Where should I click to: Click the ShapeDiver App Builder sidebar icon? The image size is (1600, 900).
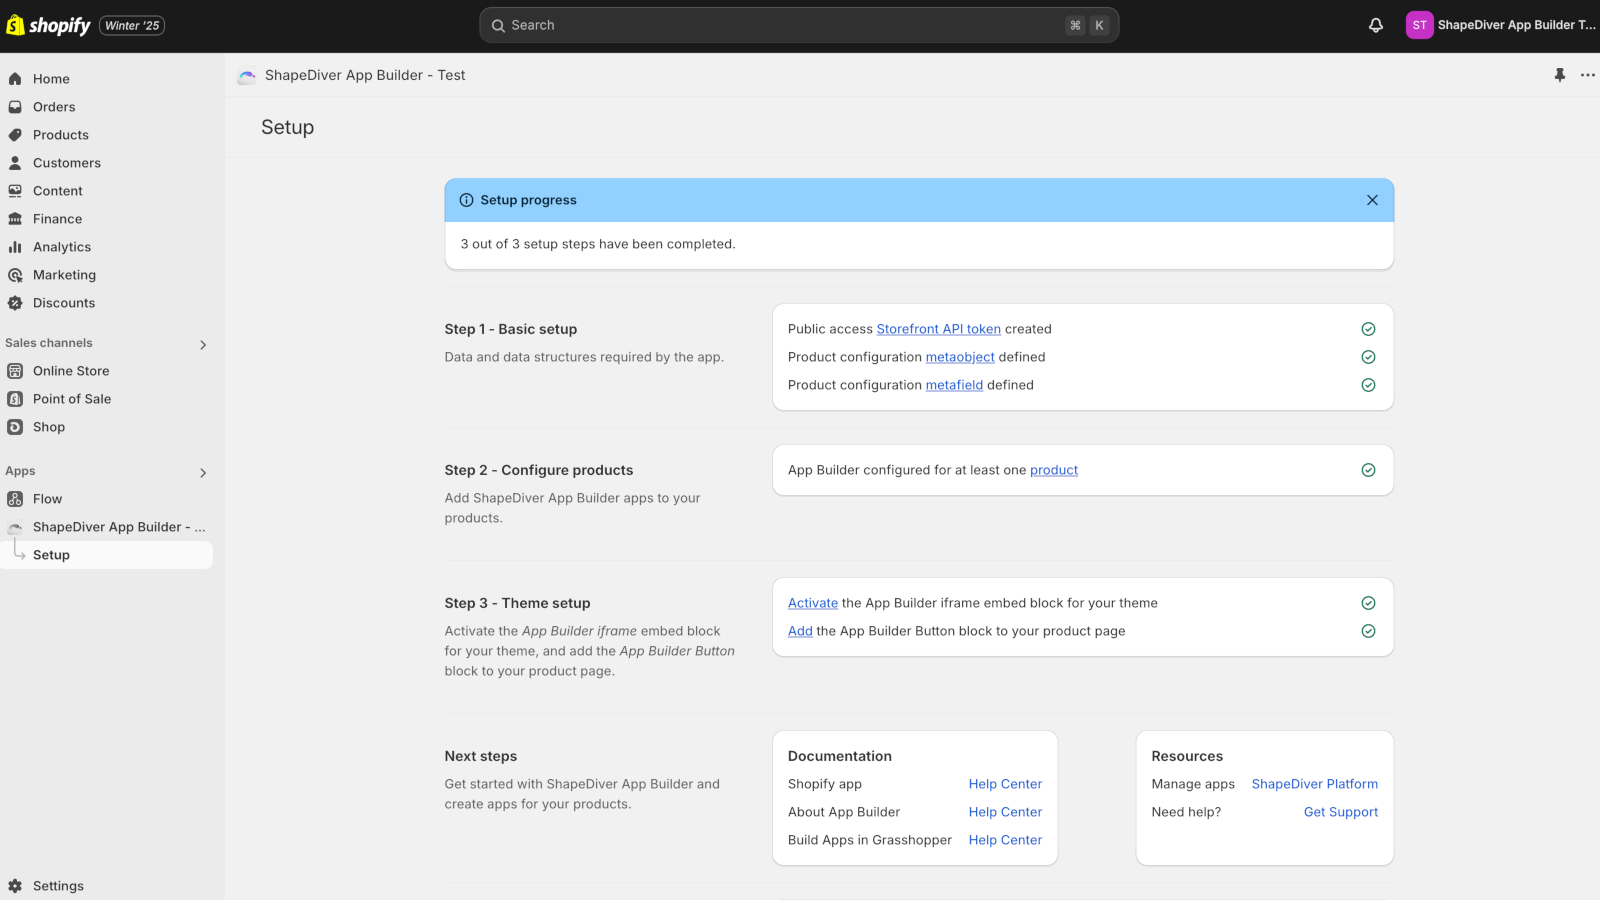pos(15,527)
